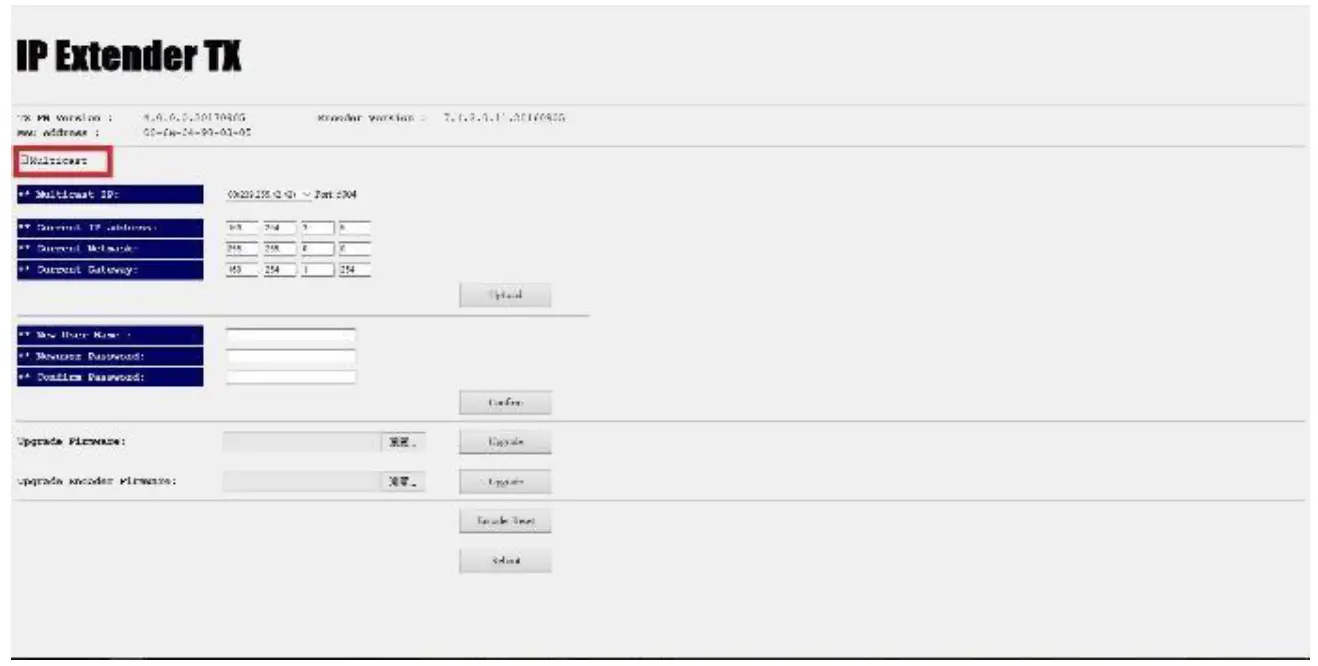1318x666 pixels.
Task: Edit first octet of Current Gateway
Action: pos(242,270)
